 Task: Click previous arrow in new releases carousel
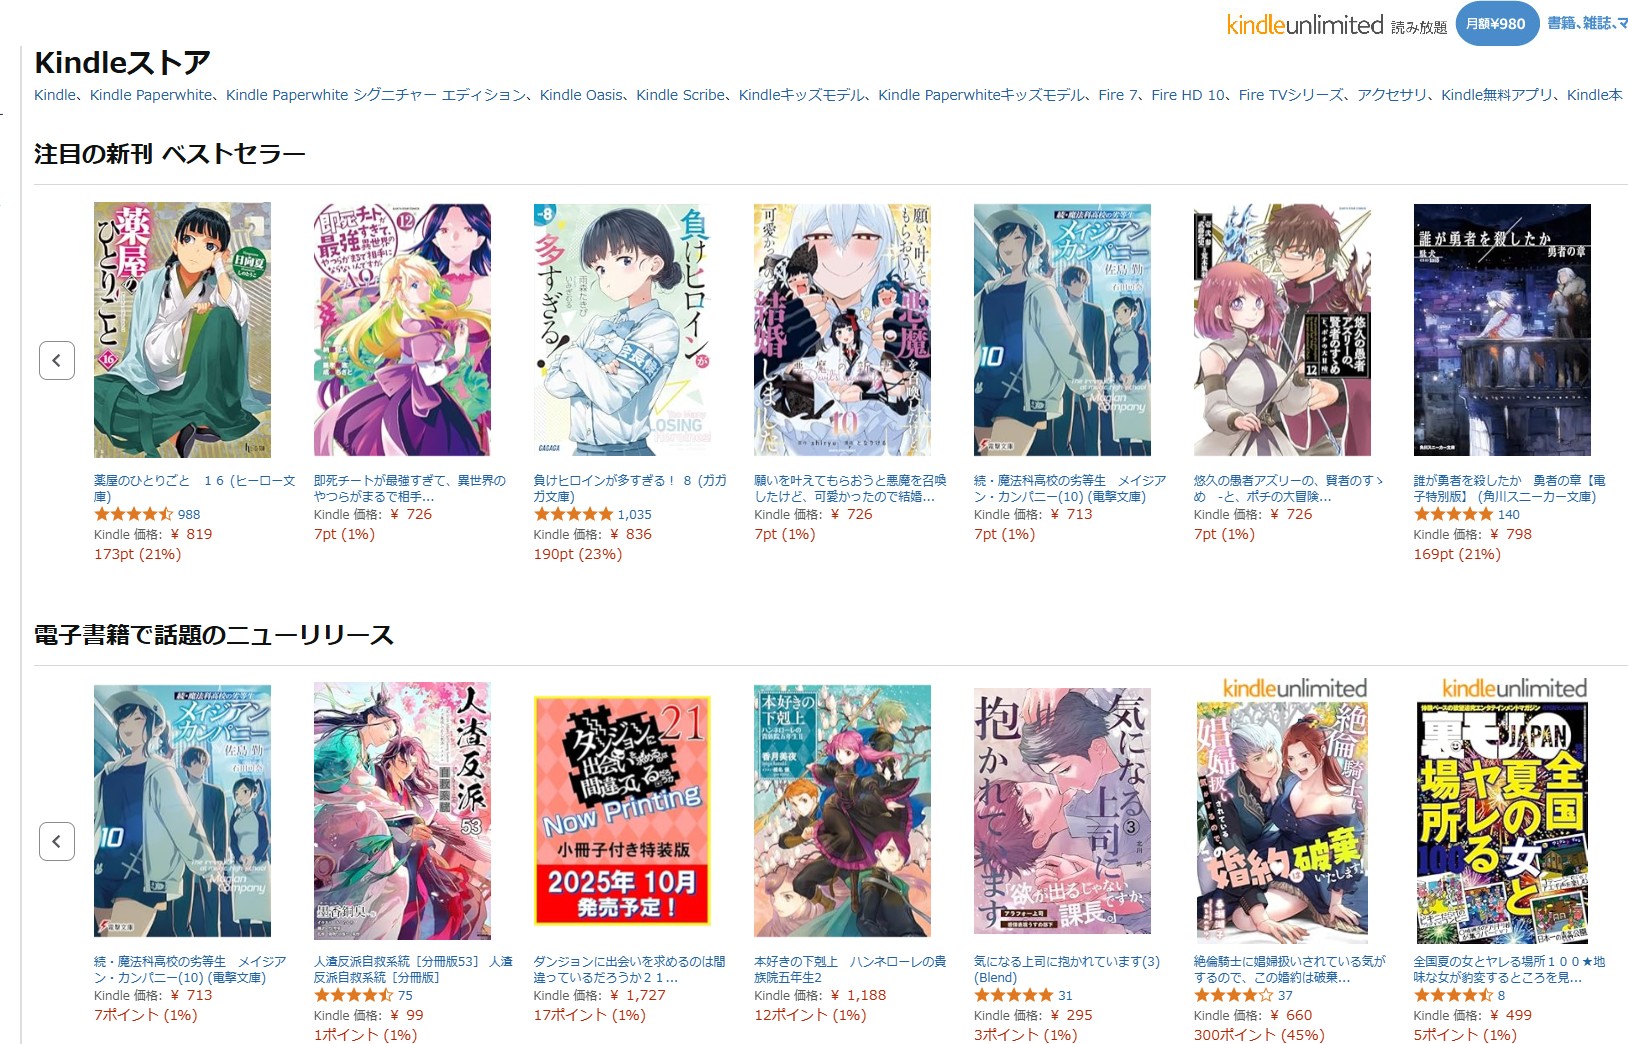tap(57, 841)
